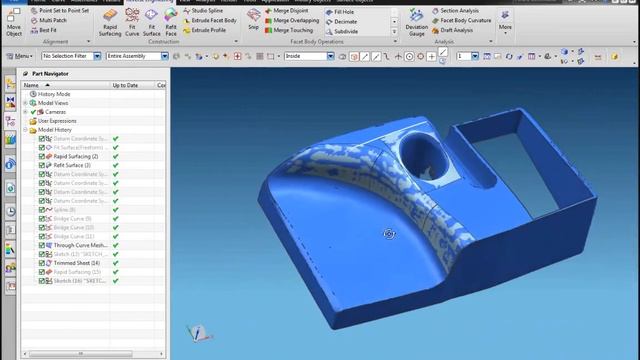Viewport: 640px width, 360px height.
Task: Select Best Fit alignment
Action: click(x=44, y=30)
